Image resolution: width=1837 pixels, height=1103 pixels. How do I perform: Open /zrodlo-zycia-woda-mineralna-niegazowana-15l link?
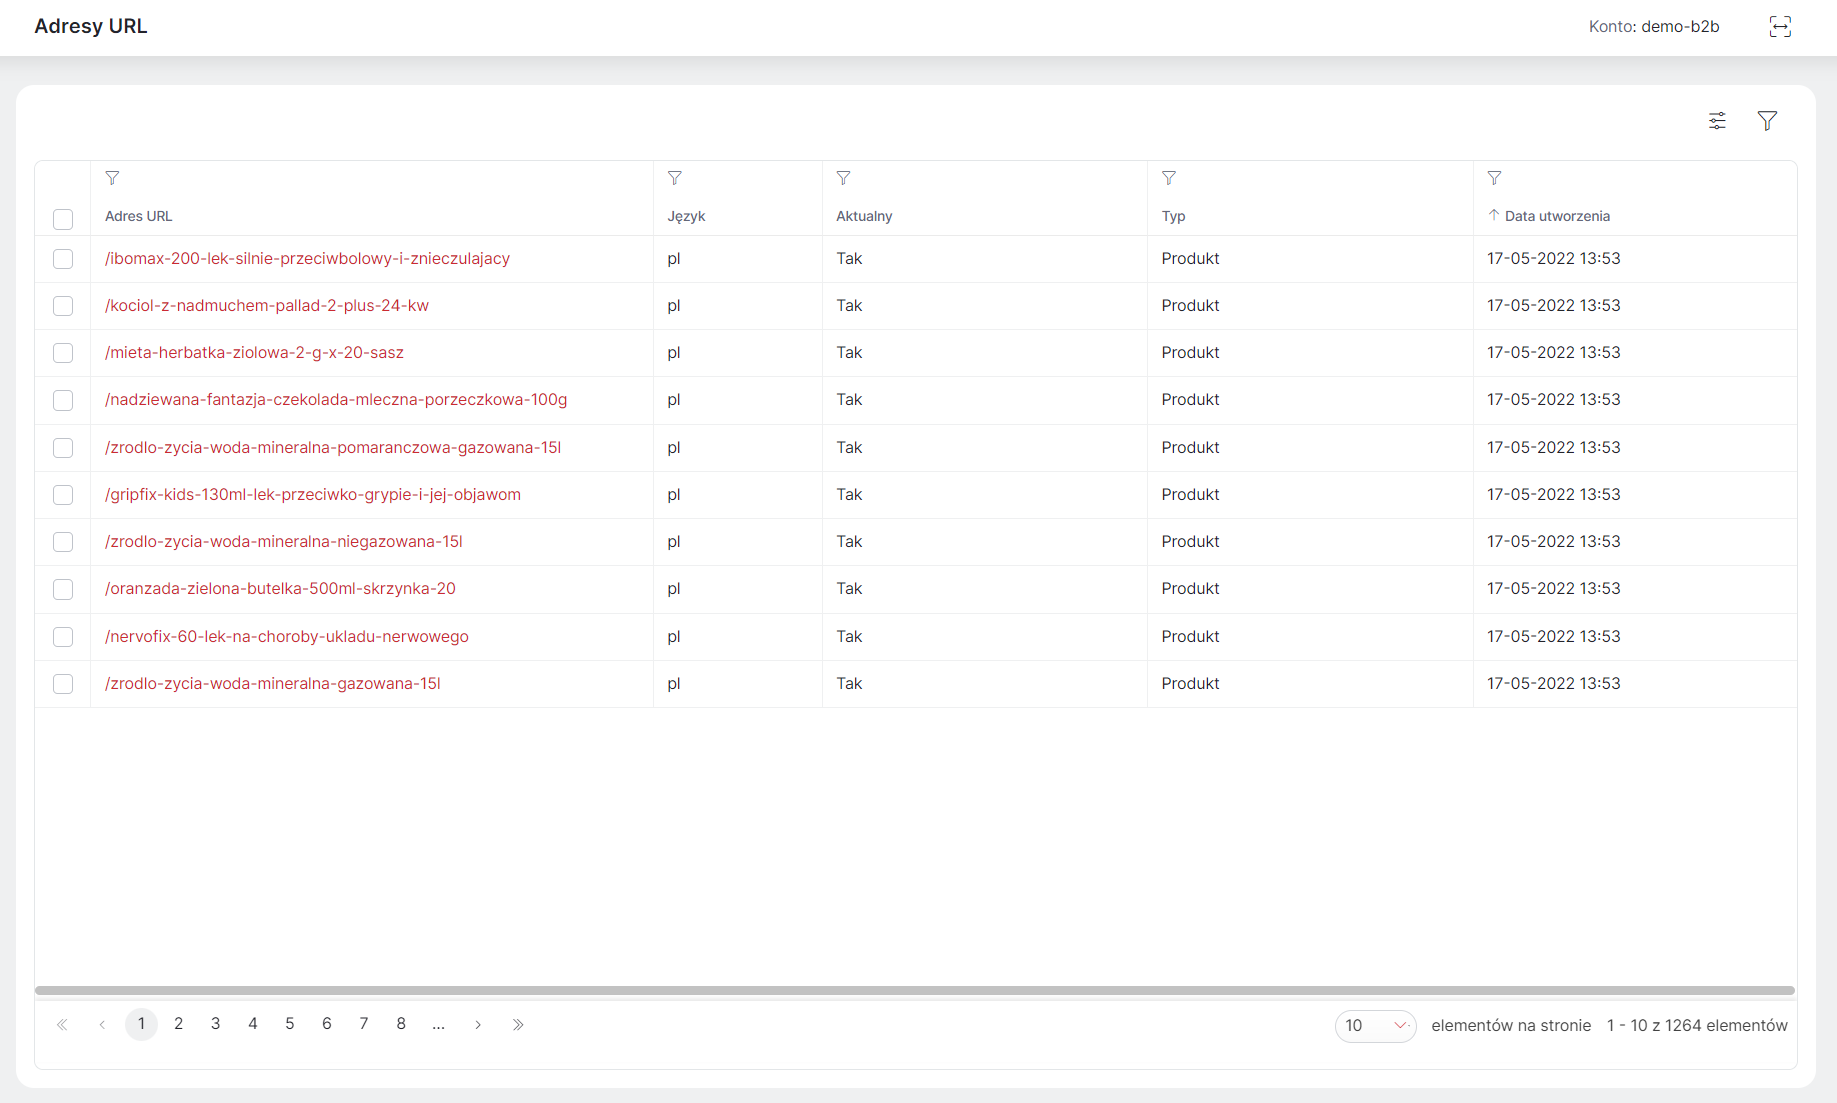coord(284,541)
